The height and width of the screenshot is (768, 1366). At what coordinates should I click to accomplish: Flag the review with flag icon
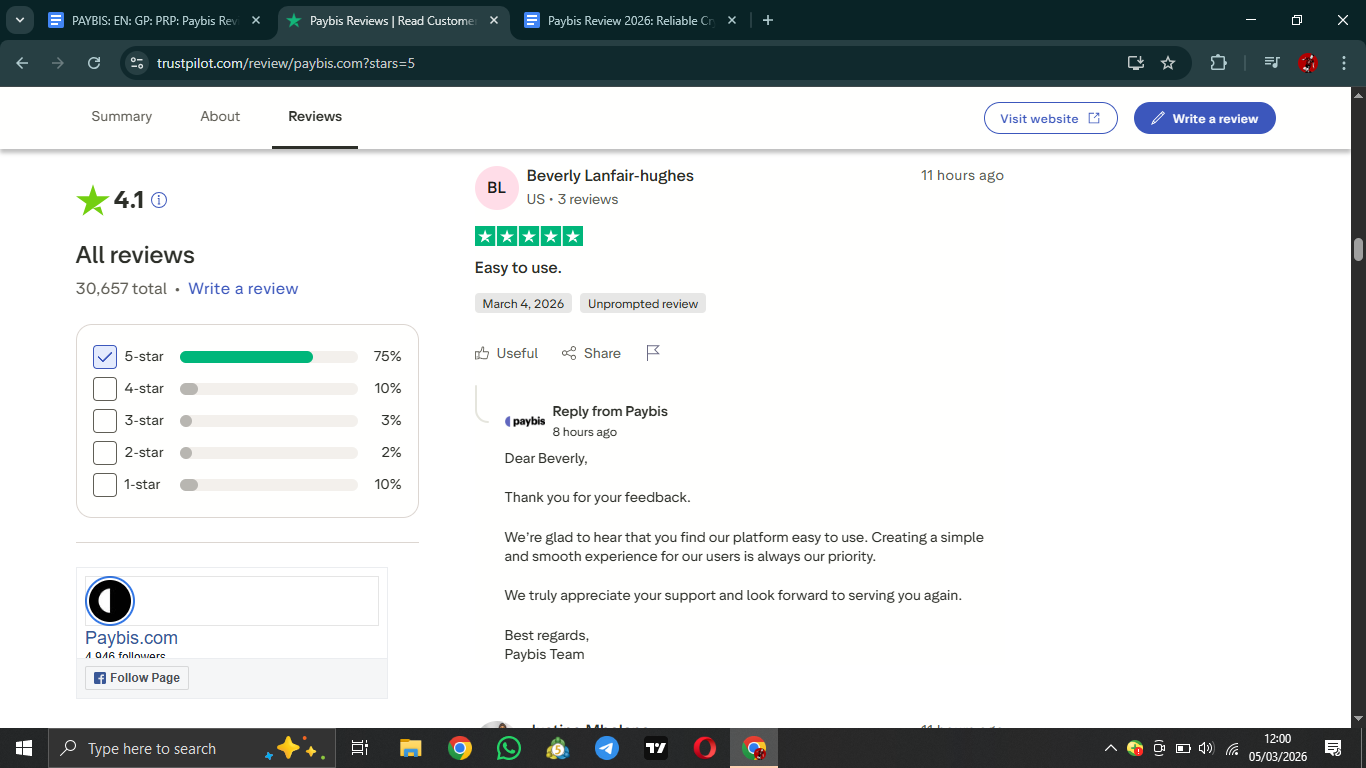click(653, 353)
